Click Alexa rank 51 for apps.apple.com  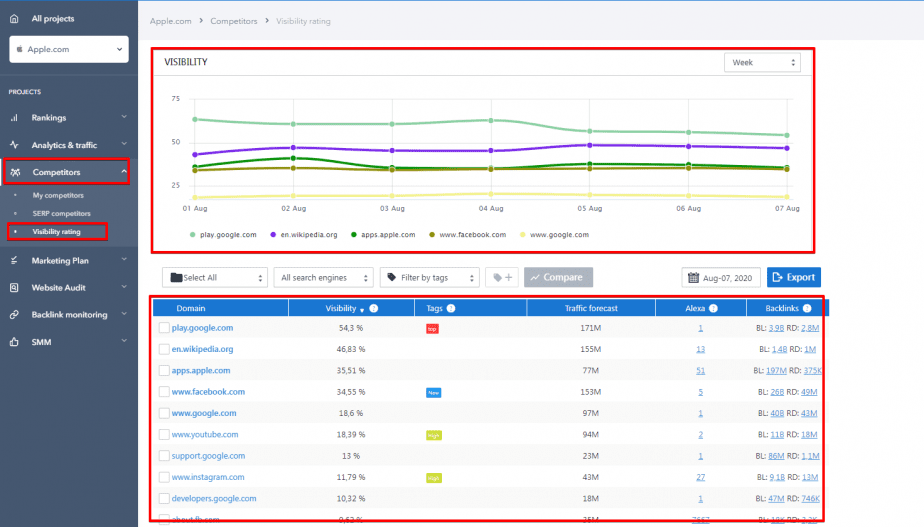[x=700, y=371]
